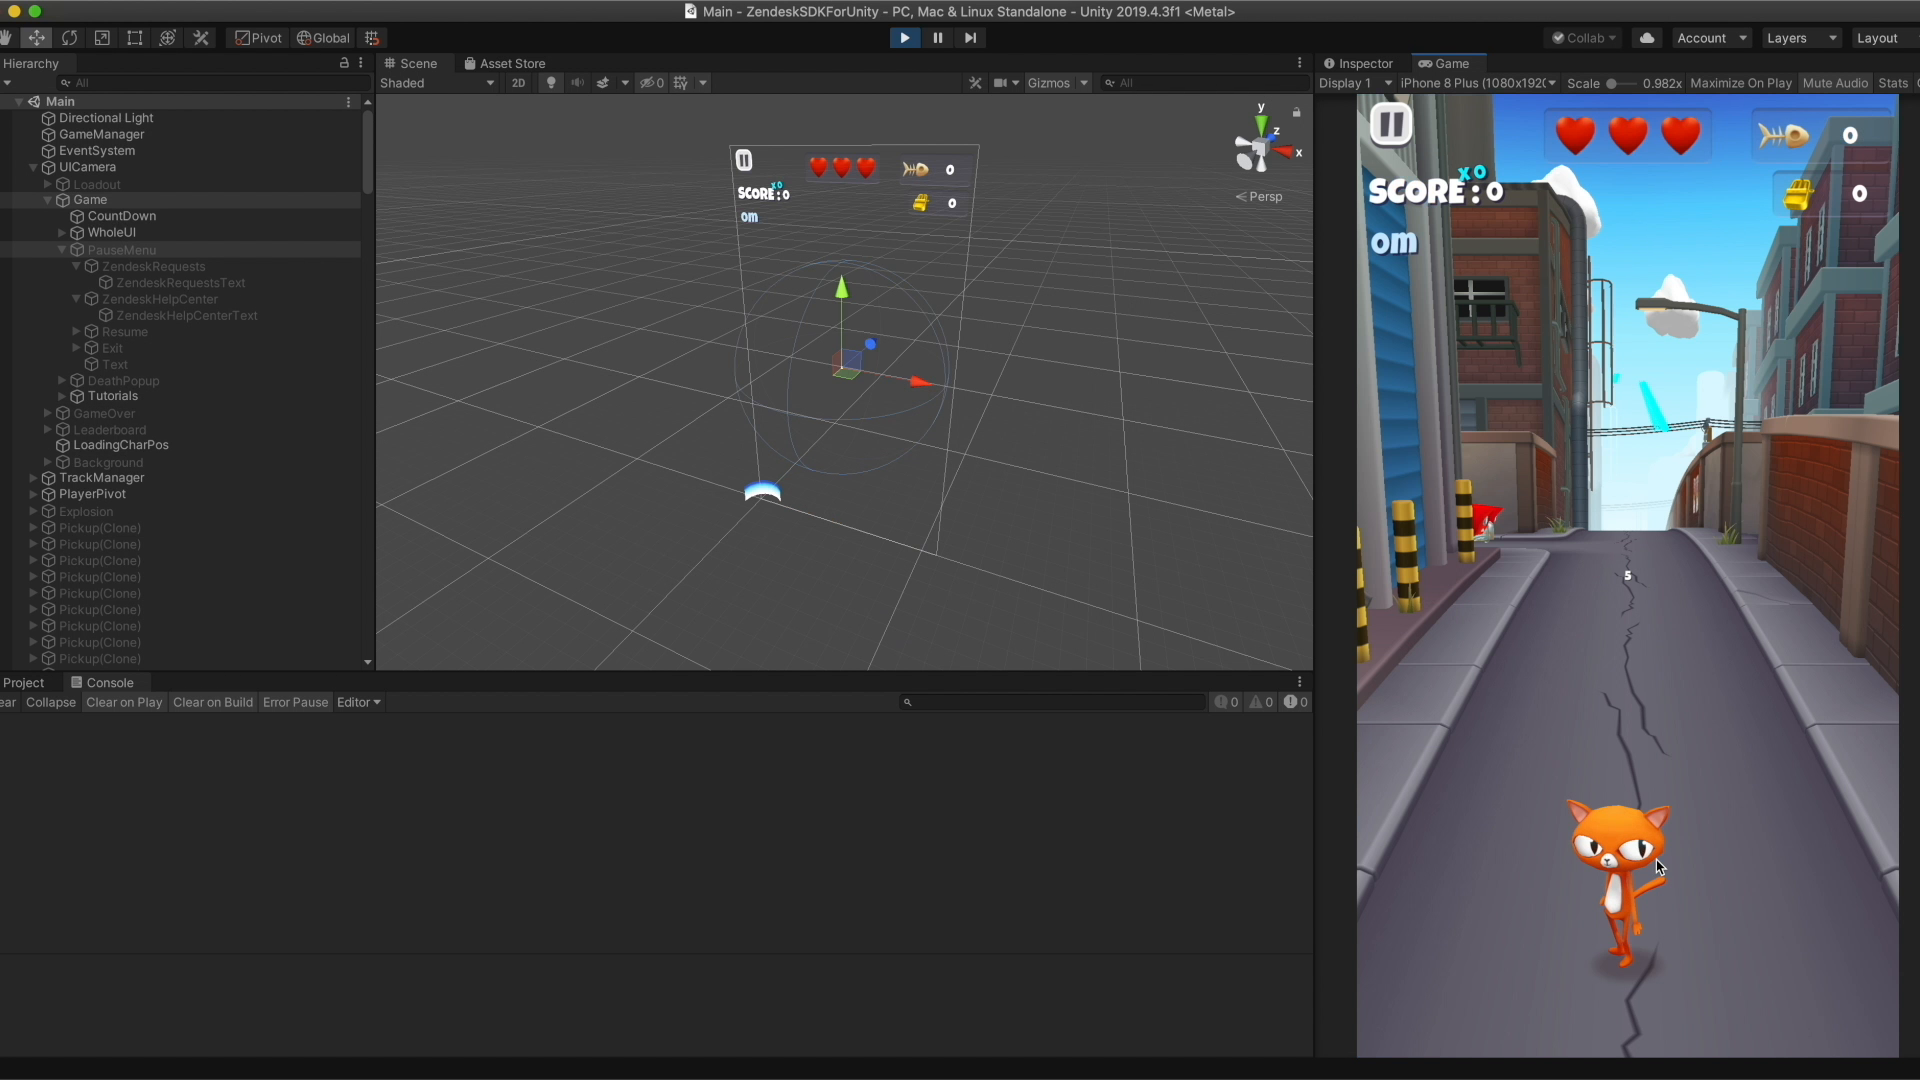This screenshot has height=1080, width=1920.
Task: Switch to the Project tab
Action: 24,682
